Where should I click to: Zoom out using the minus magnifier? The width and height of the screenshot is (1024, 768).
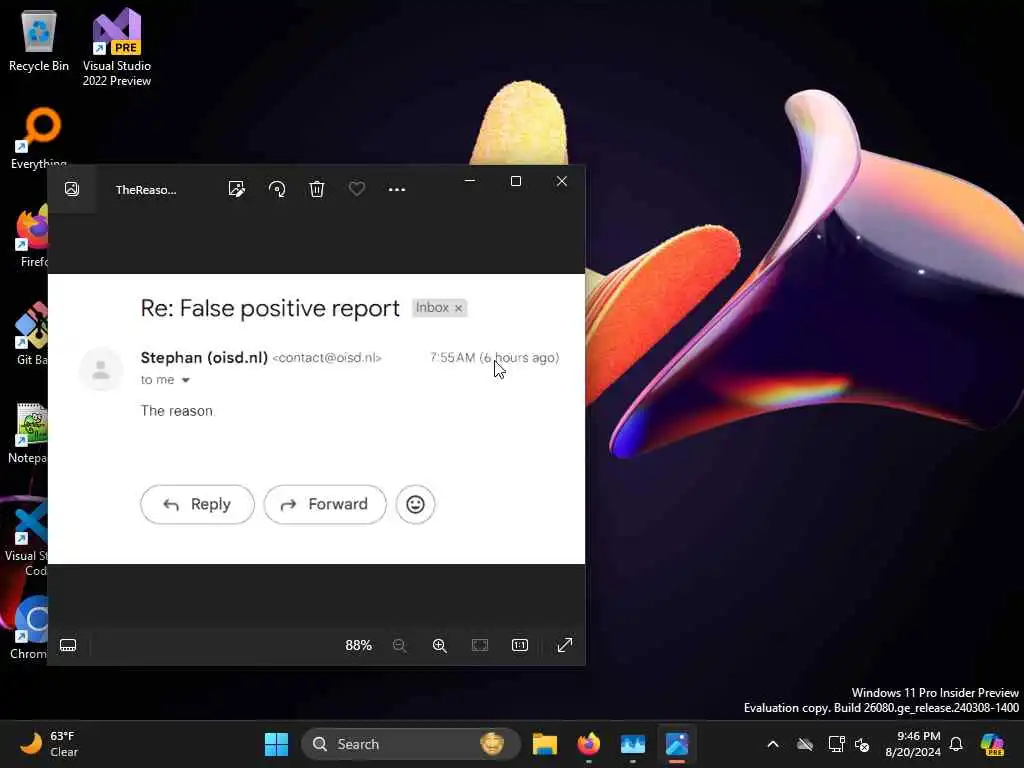pos(400,645)
